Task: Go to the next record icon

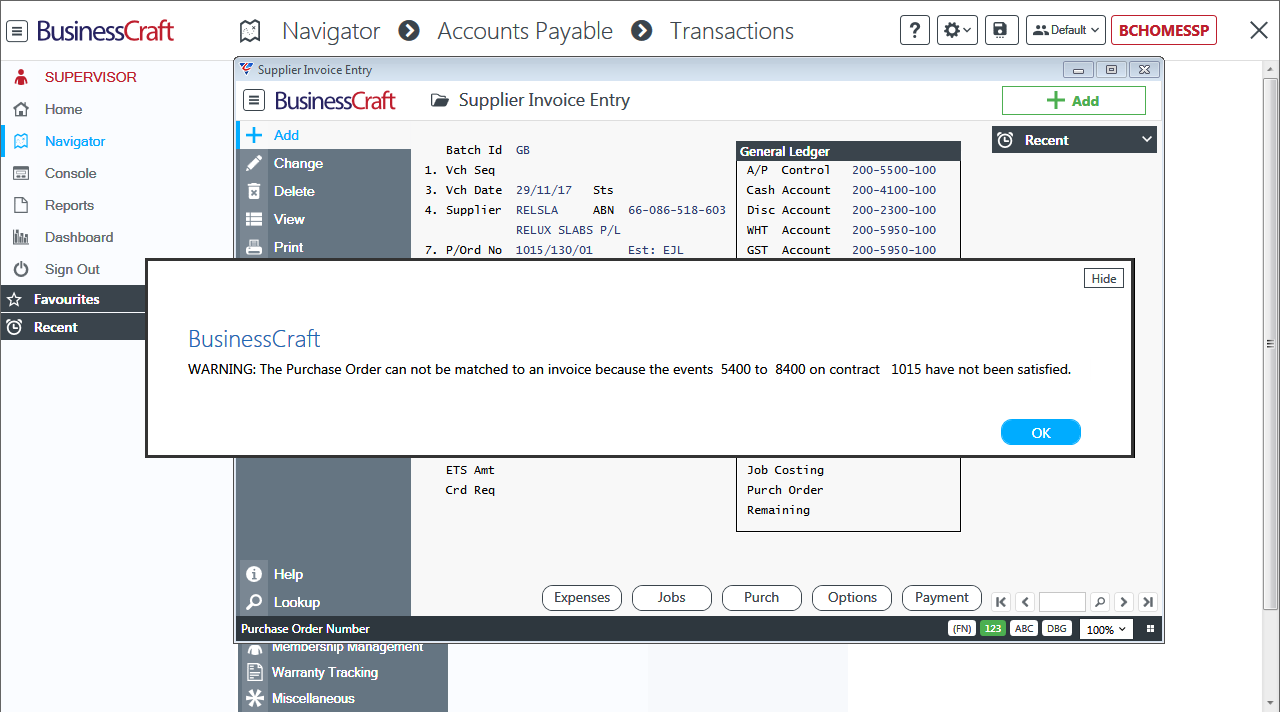Action: pyautogui.click(x=1124, y=602)
